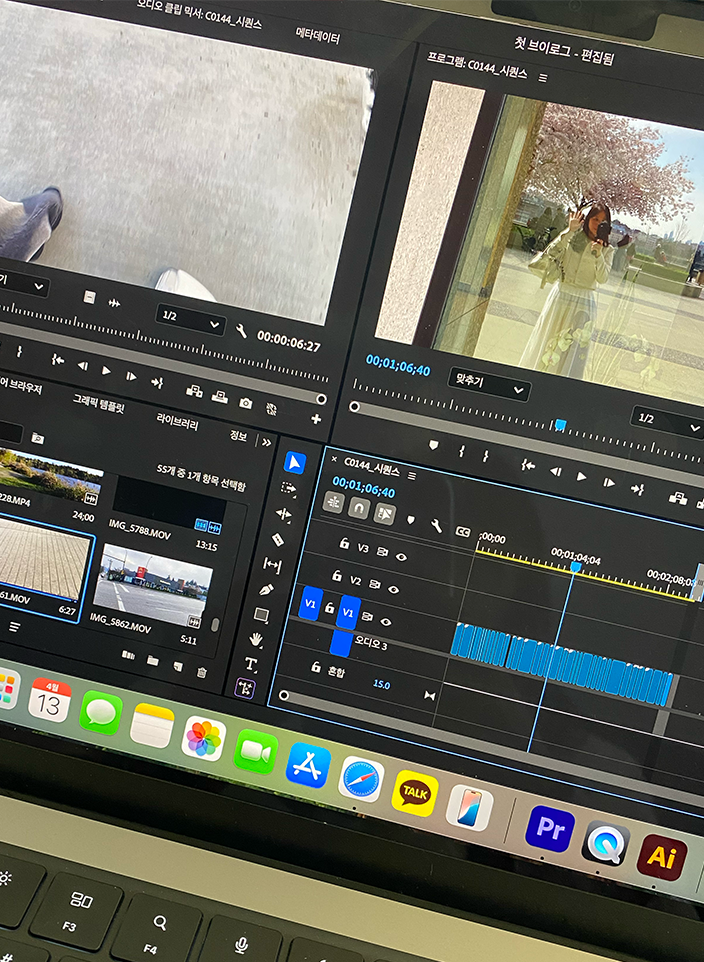Hide the V1 track output eye
This screenshot has width=704, height=962.
tap(386, 621)
